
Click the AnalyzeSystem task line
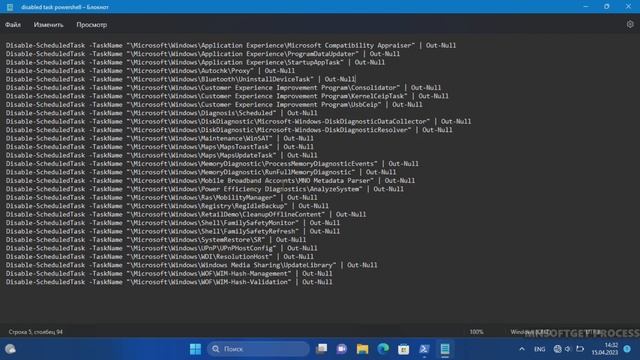(204, 189)
